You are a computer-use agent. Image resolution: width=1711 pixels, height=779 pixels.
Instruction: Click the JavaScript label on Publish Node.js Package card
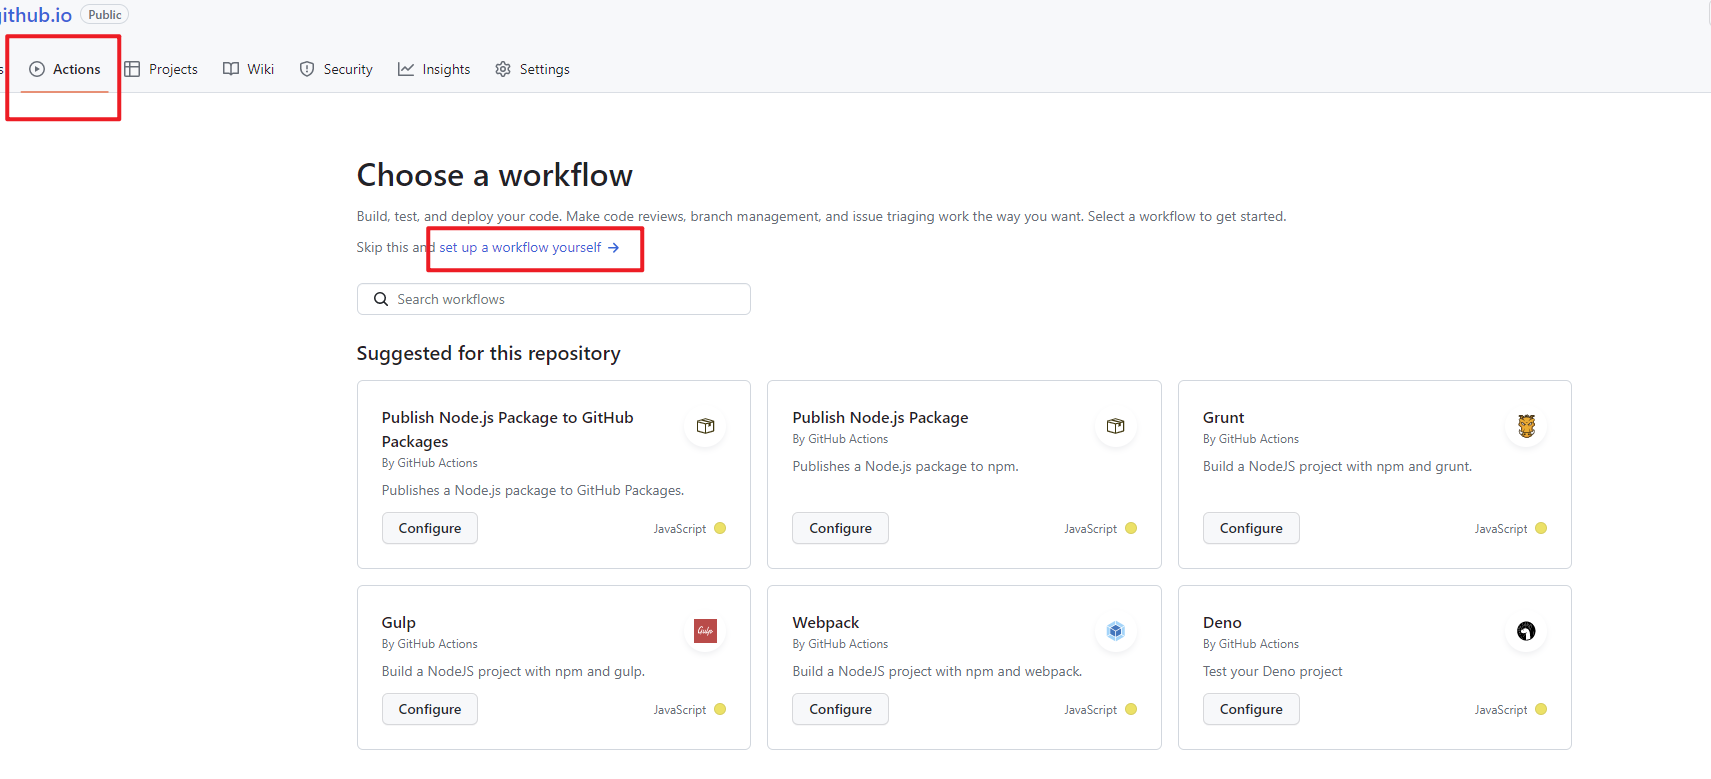tap(1090, 529)
